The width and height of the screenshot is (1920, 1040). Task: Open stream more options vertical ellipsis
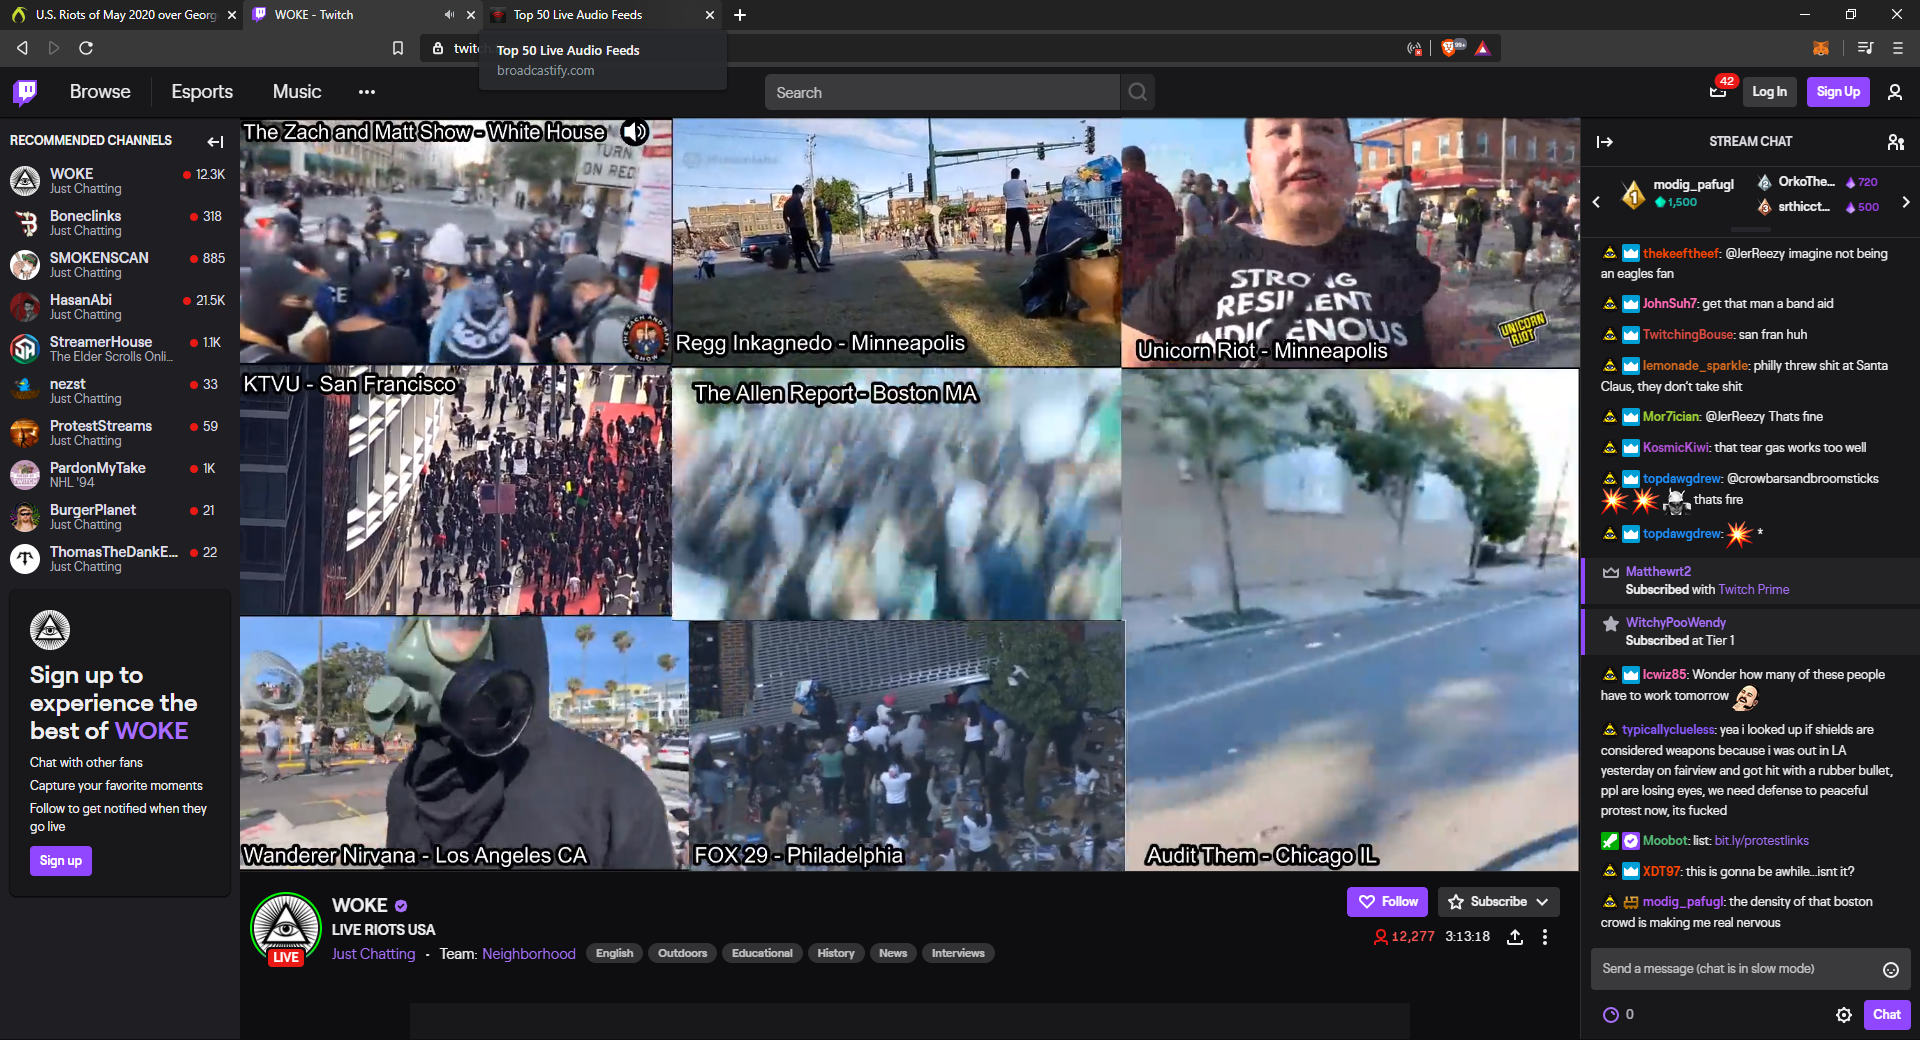(1545, 937)
